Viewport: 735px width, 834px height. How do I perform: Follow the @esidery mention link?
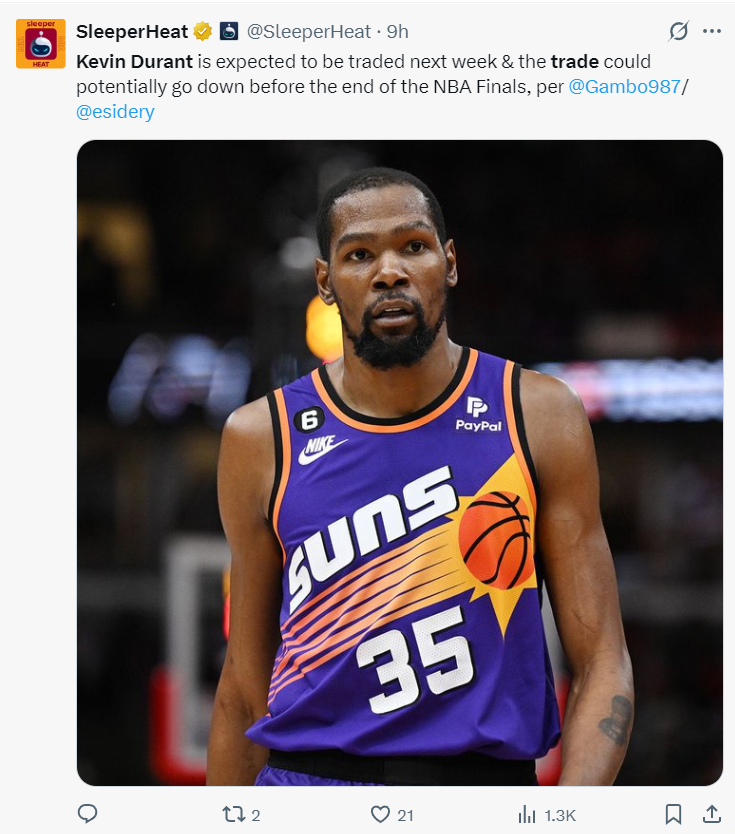[115, 112]
